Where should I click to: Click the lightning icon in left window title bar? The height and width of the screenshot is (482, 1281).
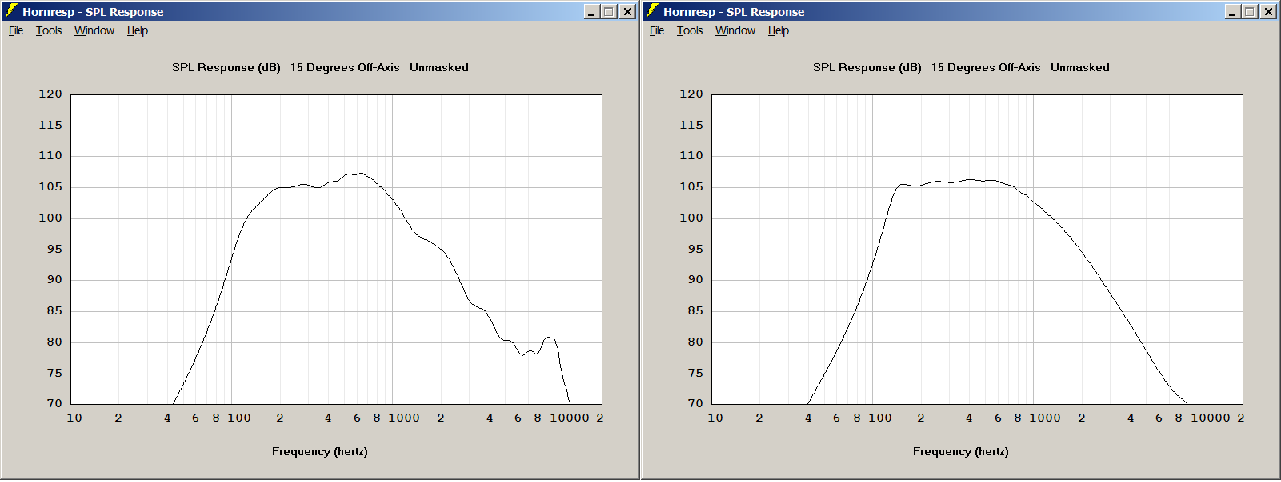click(12, 11)
